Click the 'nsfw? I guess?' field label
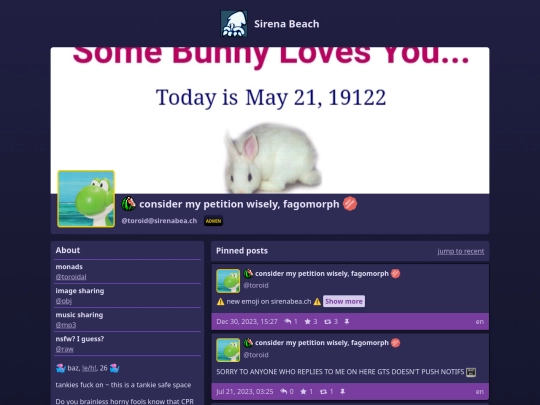The image size is (540, 405). coord(80,339)
